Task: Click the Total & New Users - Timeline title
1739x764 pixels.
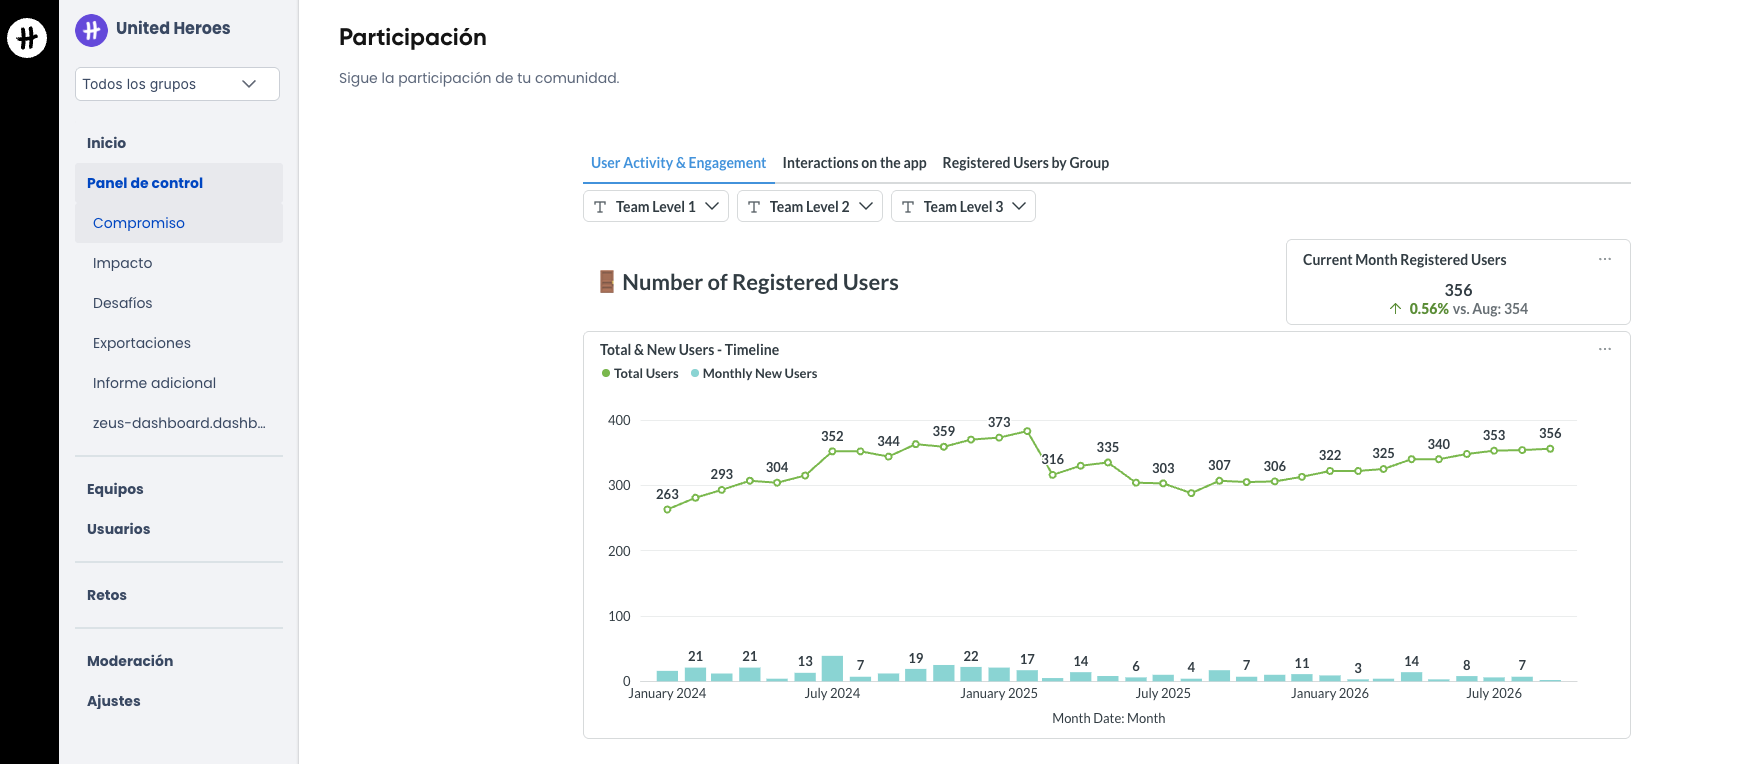Action: coord(689,350)
